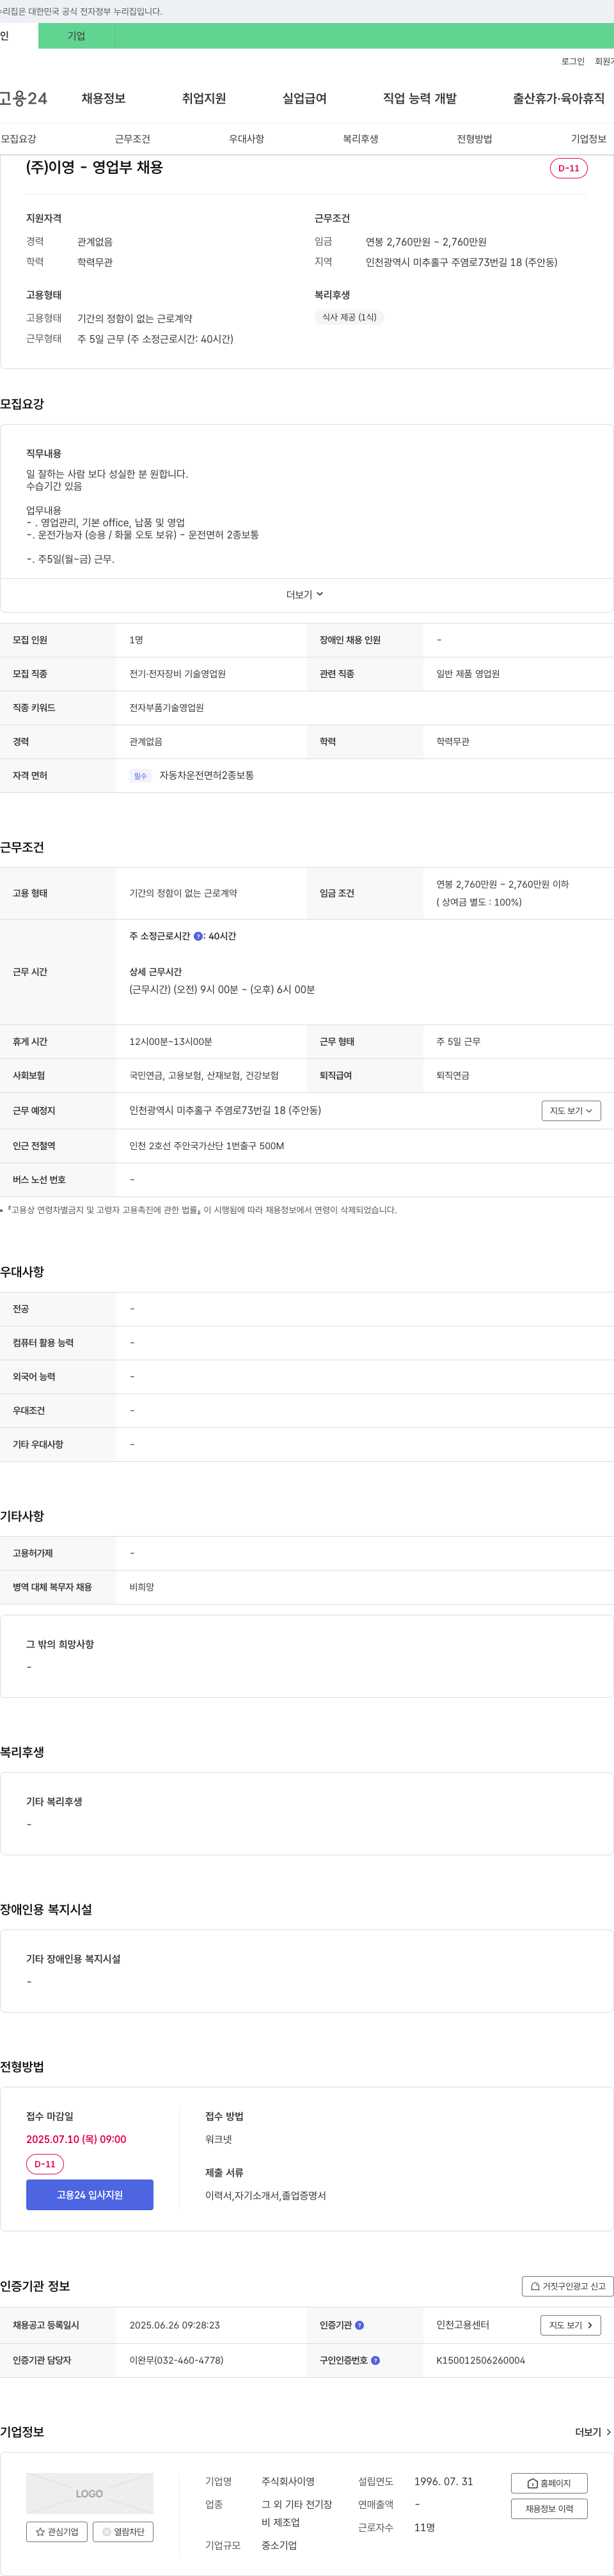Jump to 전형방법 via anchor tab

coord(474,139)
